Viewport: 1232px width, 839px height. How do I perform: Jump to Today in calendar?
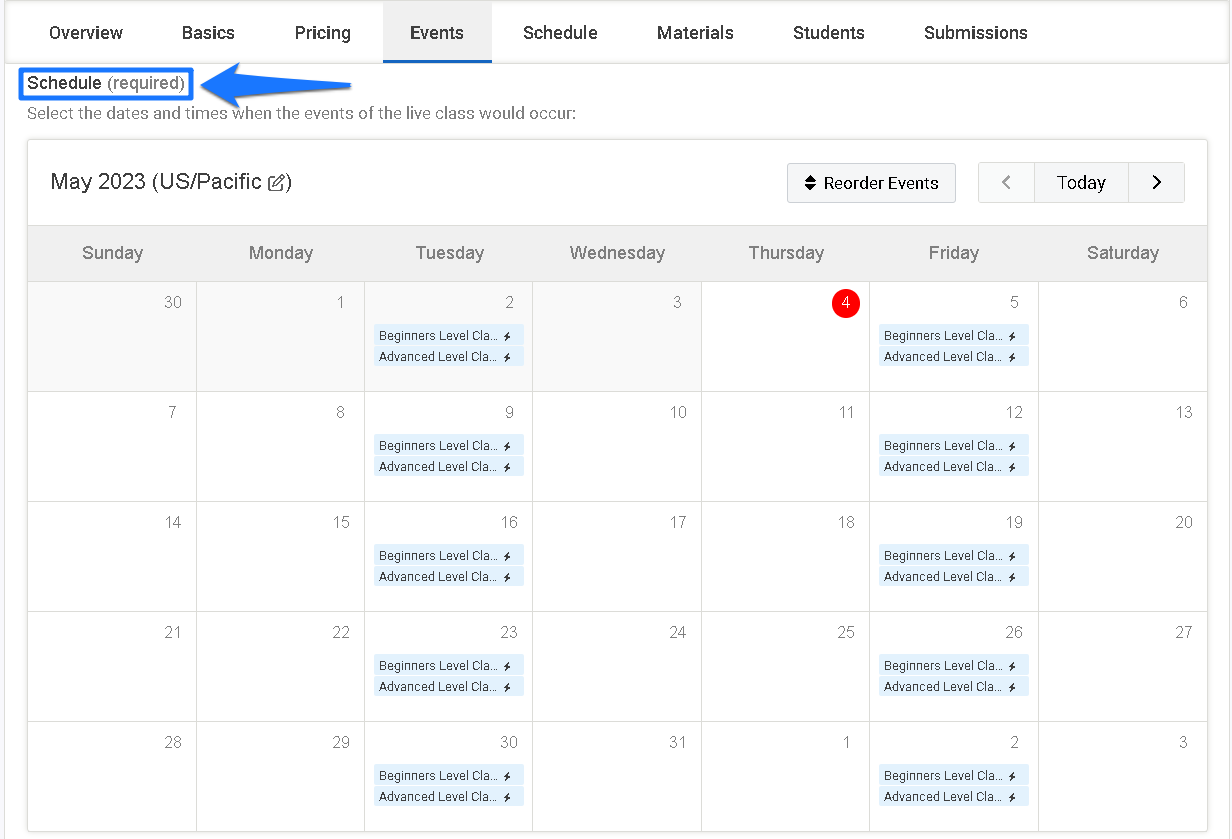pyautogui.click(x=1081, y=183)
